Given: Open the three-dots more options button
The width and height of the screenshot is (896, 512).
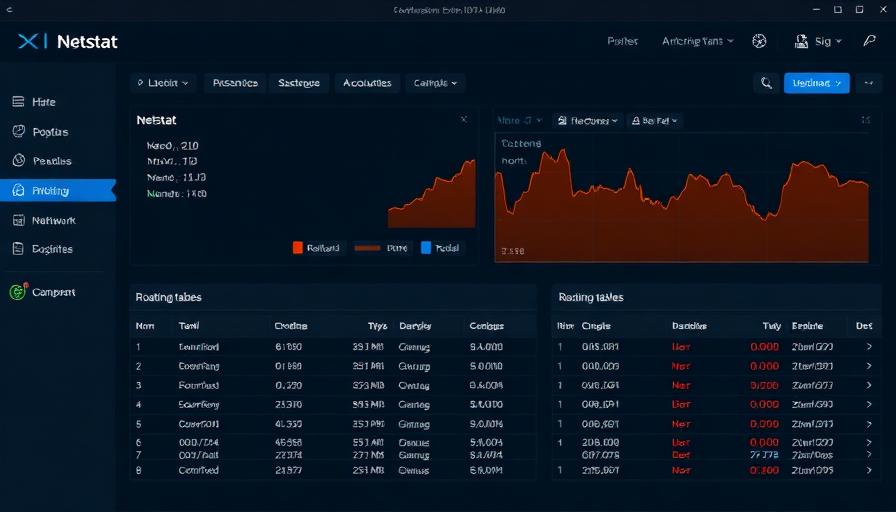Looking at the screenshot, I should (x=869, y=83).
